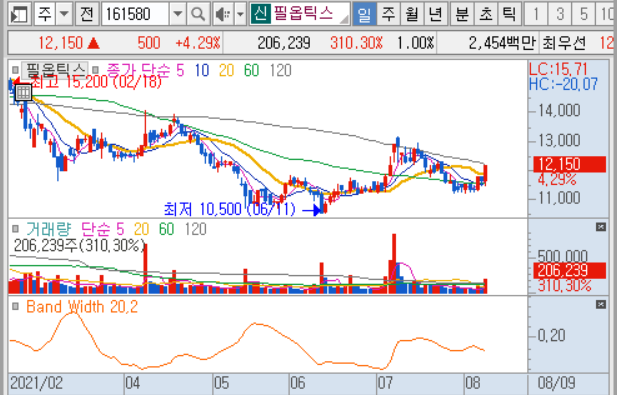Click the HC:-20,07 label
Viewport: 617px width, 395px height.
(x=563, y=84)
